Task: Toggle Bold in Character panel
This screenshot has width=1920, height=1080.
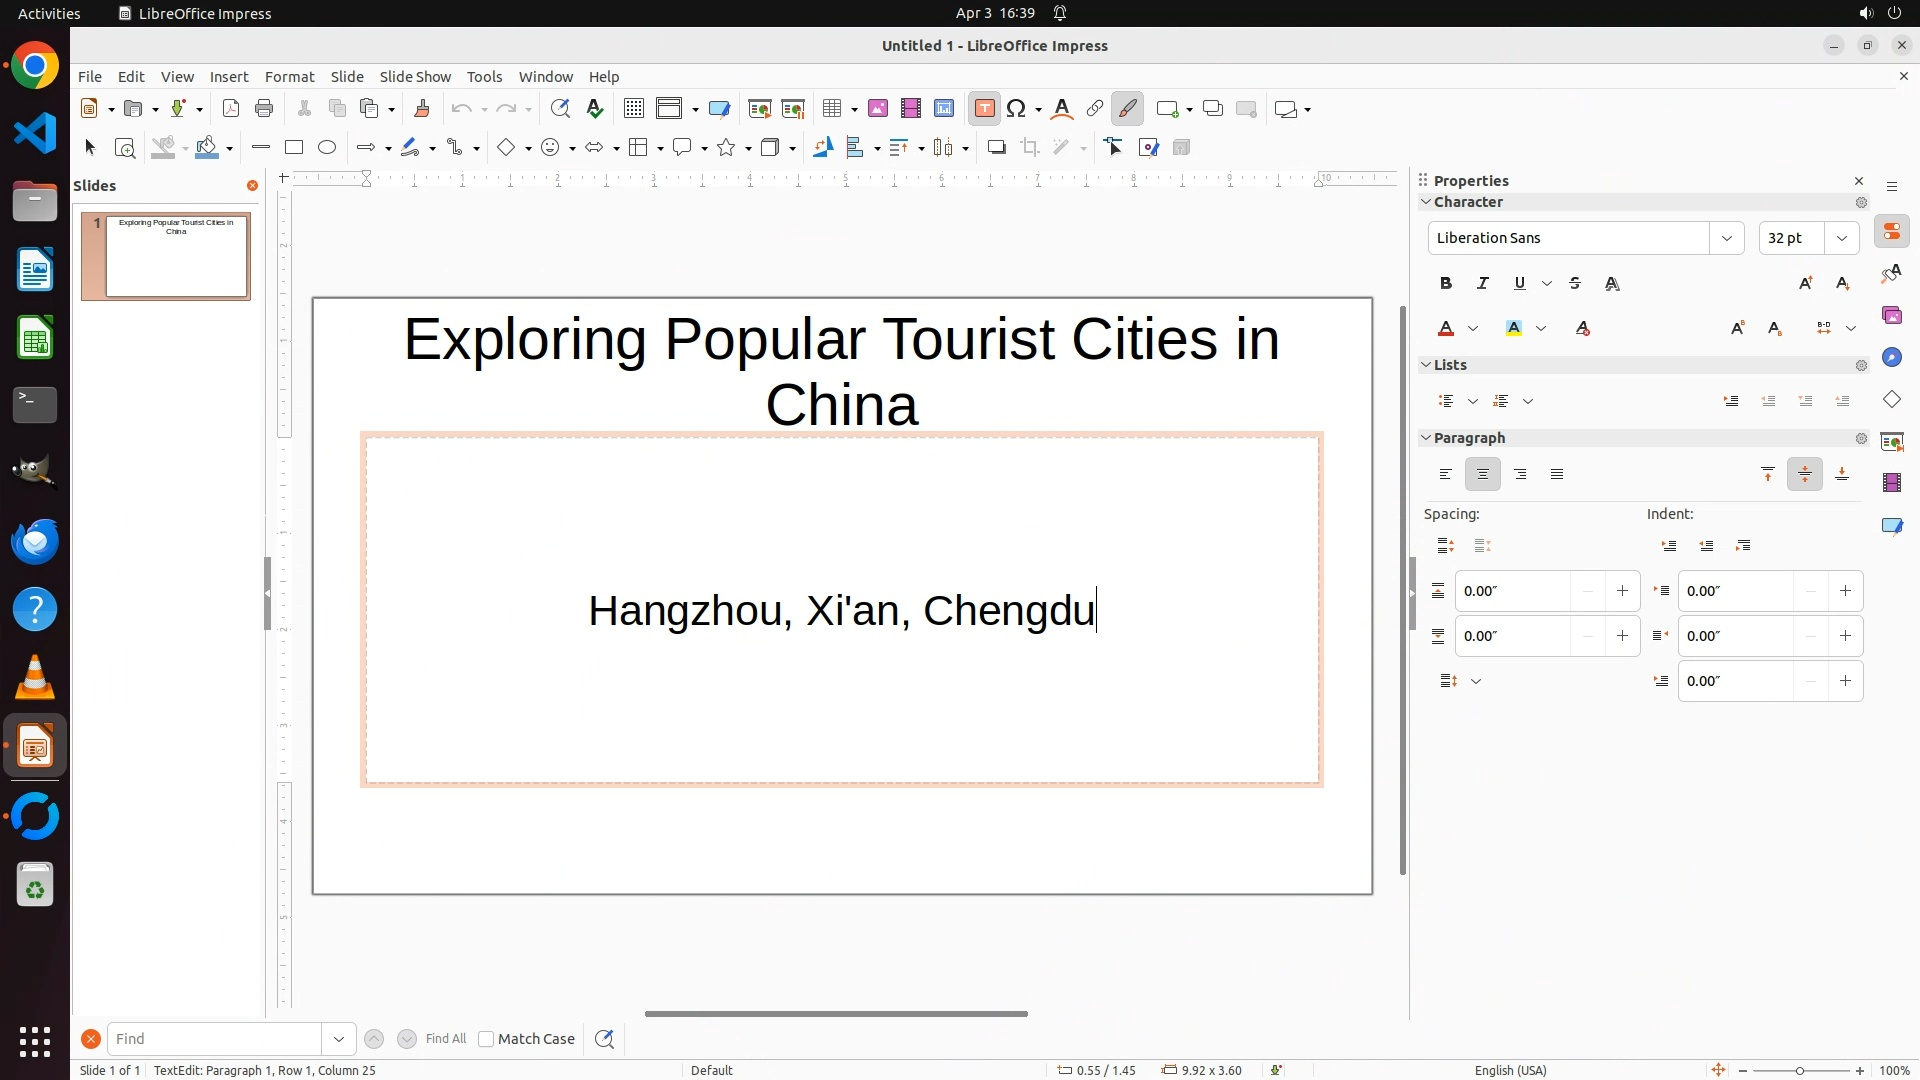Action: click(x=1446, y=284)
